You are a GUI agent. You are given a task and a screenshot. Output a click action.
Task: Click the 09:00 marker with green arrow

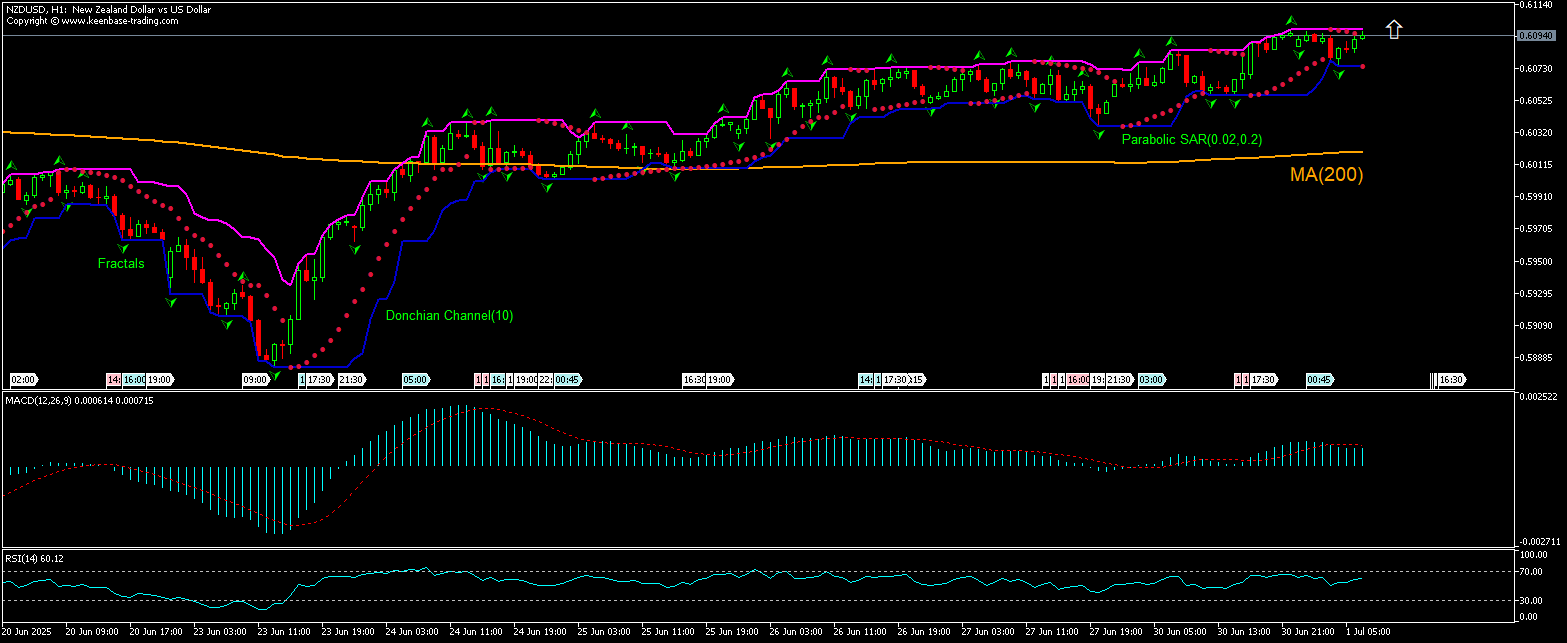pos(256,380)
